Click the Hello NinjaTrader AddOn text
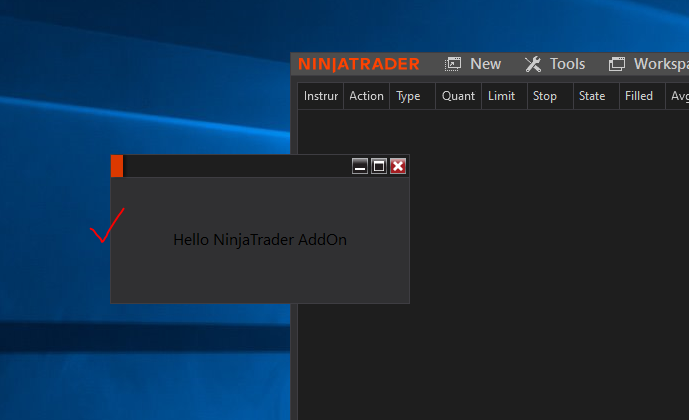Screen dimensions: 689x420 (260, 240)
